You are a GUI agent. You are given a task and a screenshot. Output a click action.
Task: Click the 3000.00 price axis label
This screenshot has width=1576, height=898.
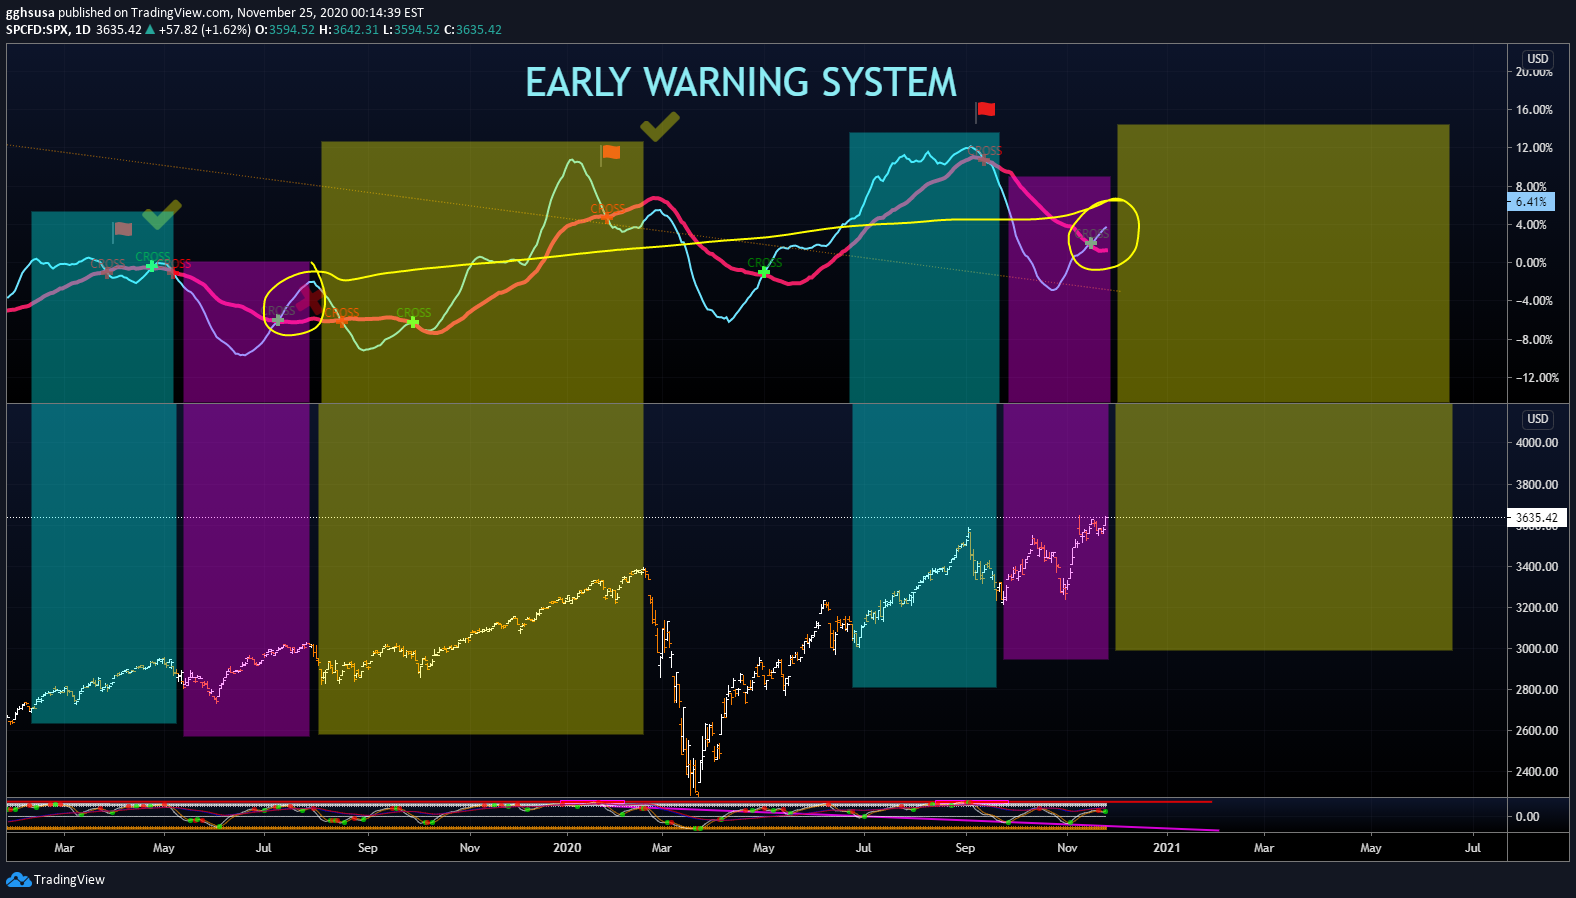pyautogui.click(x=1537, y=649)
